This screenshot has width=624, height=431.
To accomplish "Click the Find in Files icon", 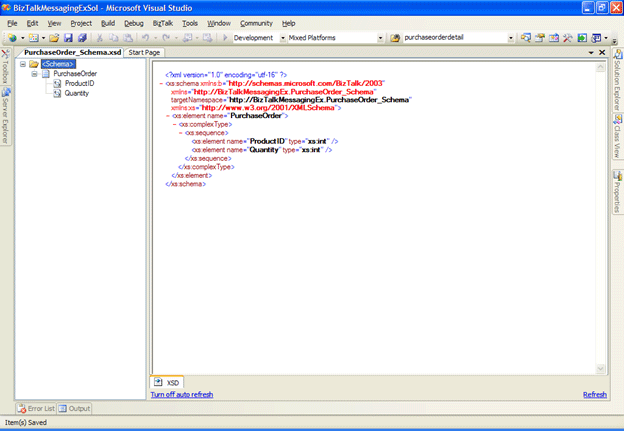I will pyautogui.click(x=395, y=38).
